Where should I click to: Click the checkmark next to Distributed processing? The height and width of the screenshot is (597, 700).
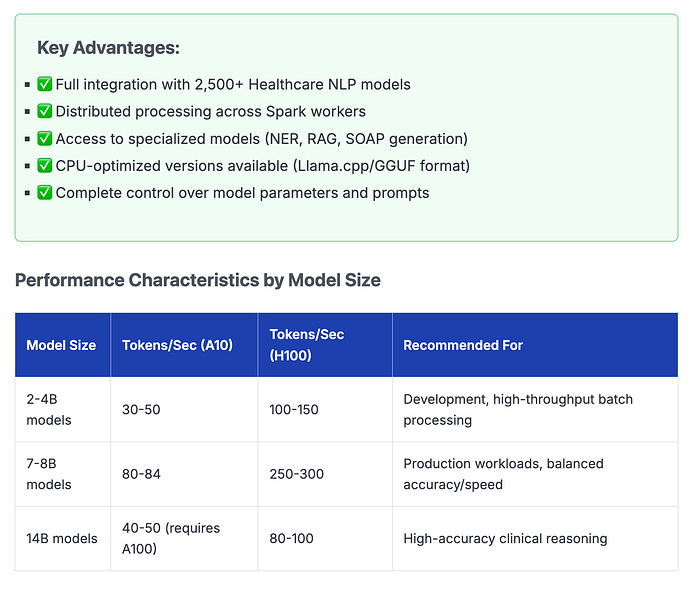(x=44, y=112)
